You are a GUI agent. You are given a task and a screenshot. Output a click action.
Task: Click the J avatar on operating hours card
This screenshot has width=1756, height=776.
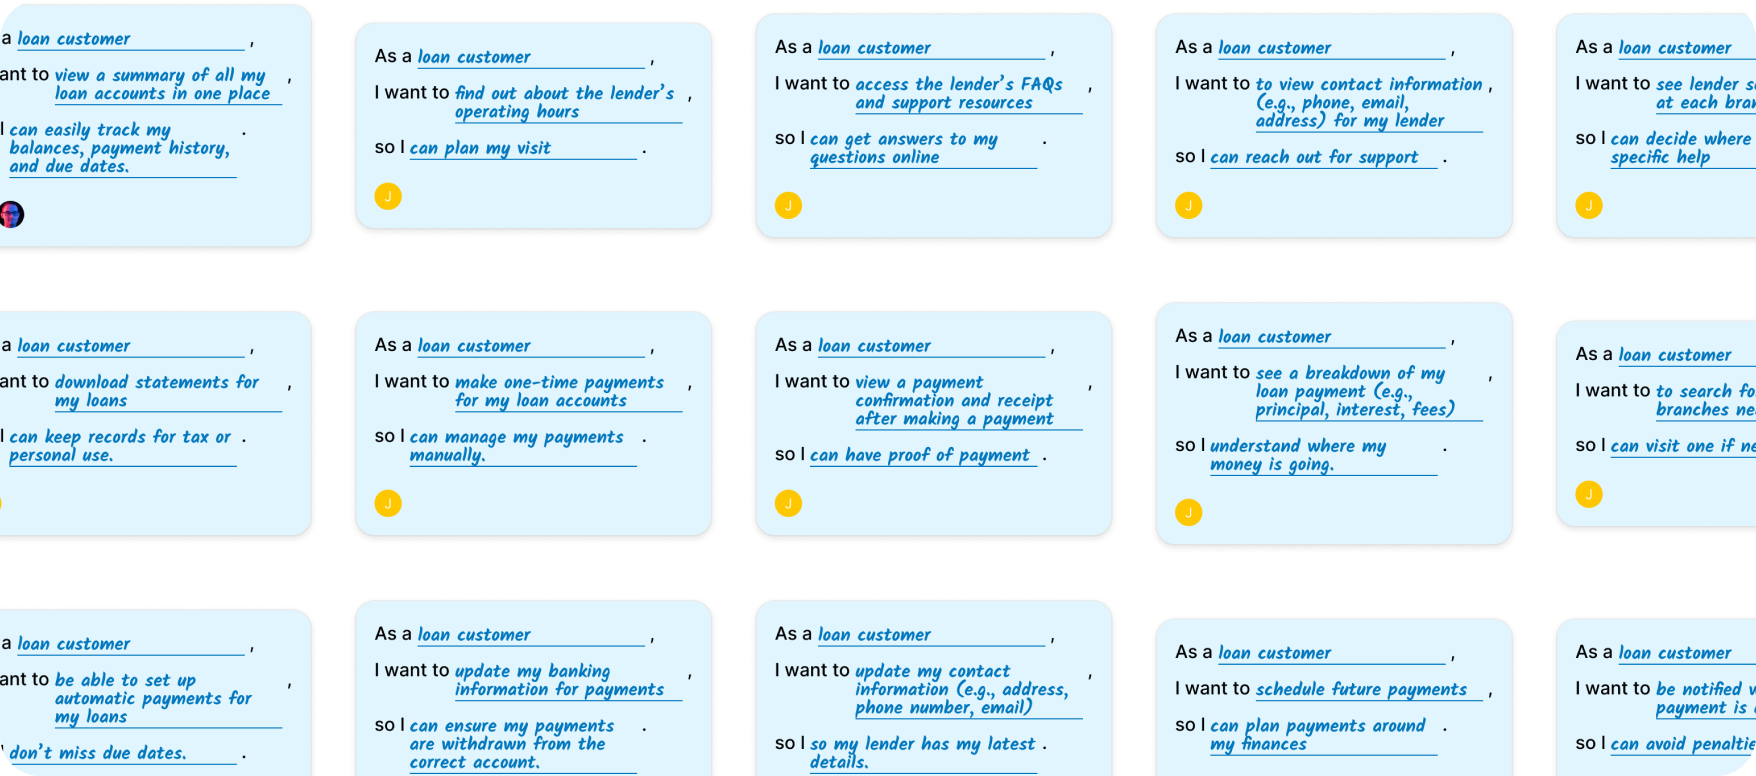pyautogui.click(x=388, y=196)
